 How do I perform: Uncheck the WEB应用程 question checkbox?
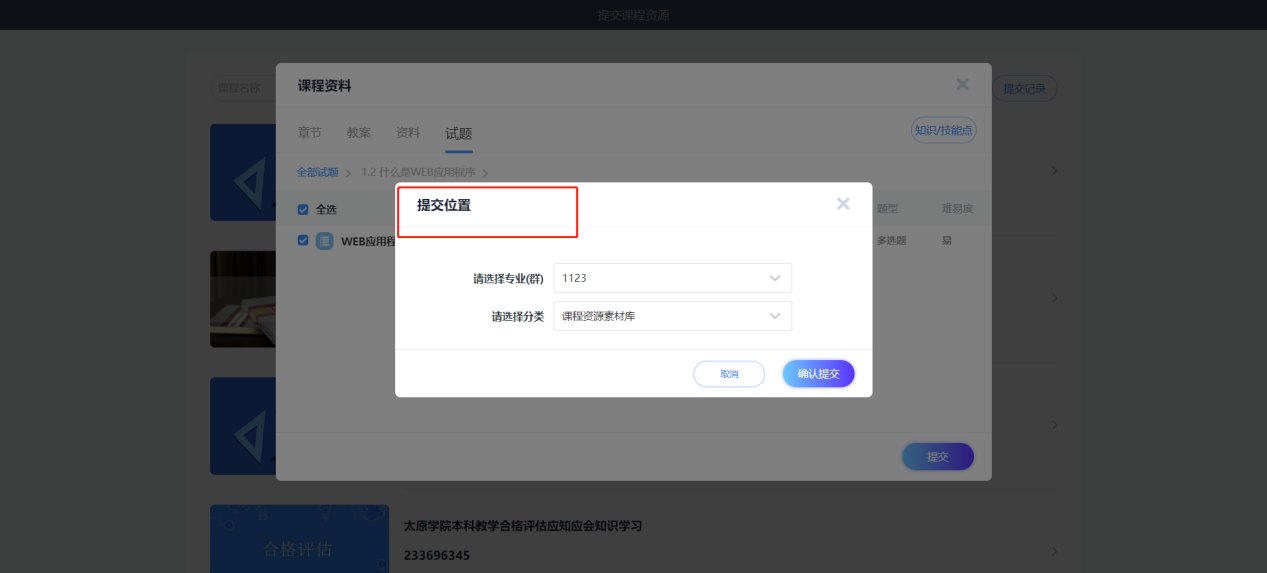(303, 241)
